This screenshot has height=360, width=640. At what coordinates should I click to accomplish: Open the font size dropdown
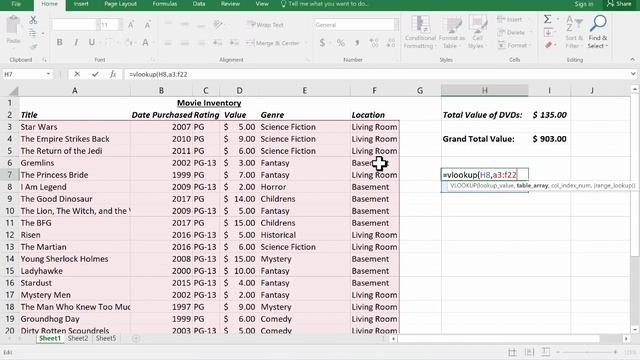[120, 25]
